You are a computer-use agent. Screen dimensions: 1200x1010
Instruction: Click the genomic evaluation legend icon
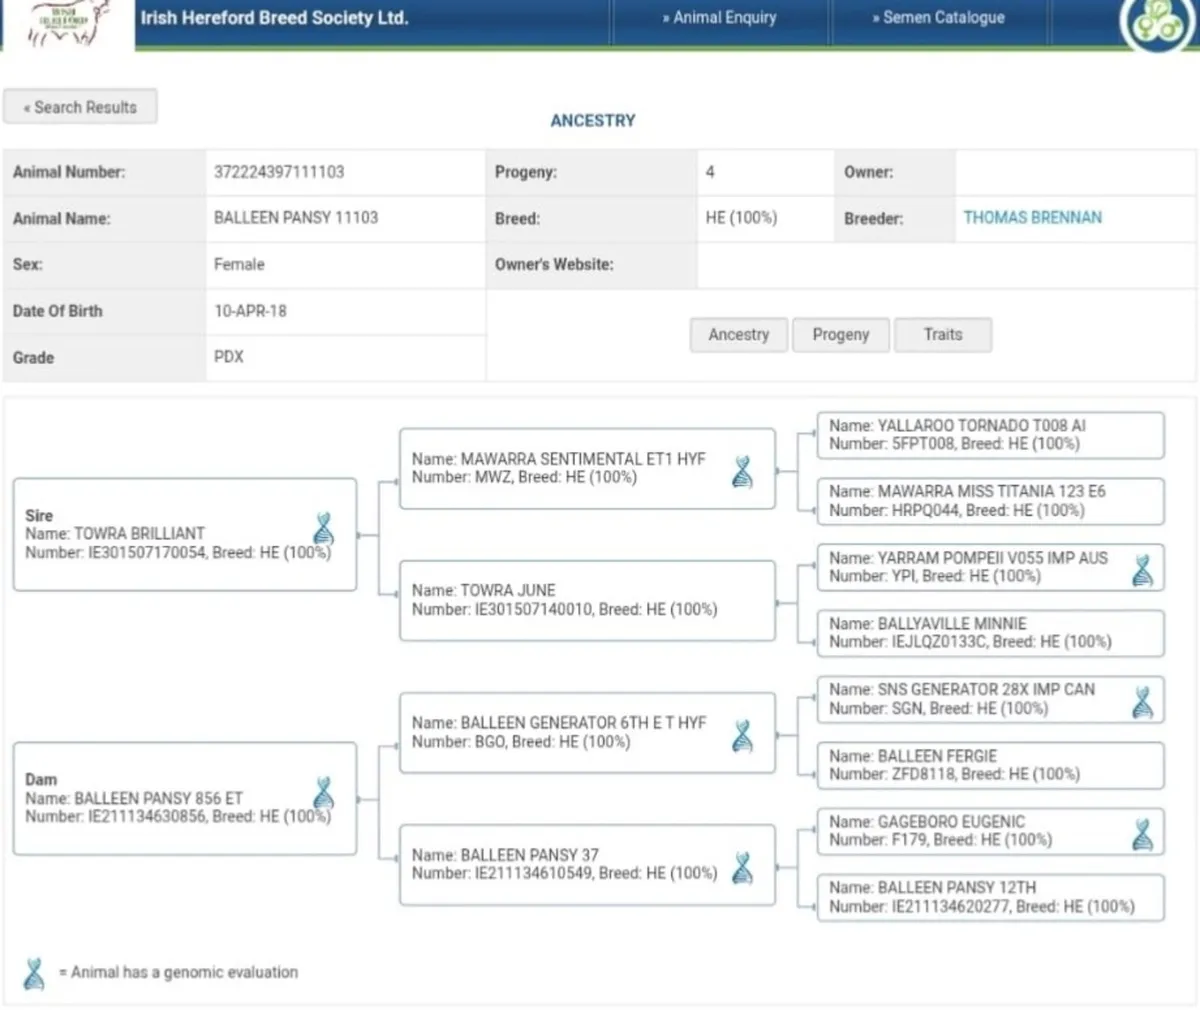(34, 973)
